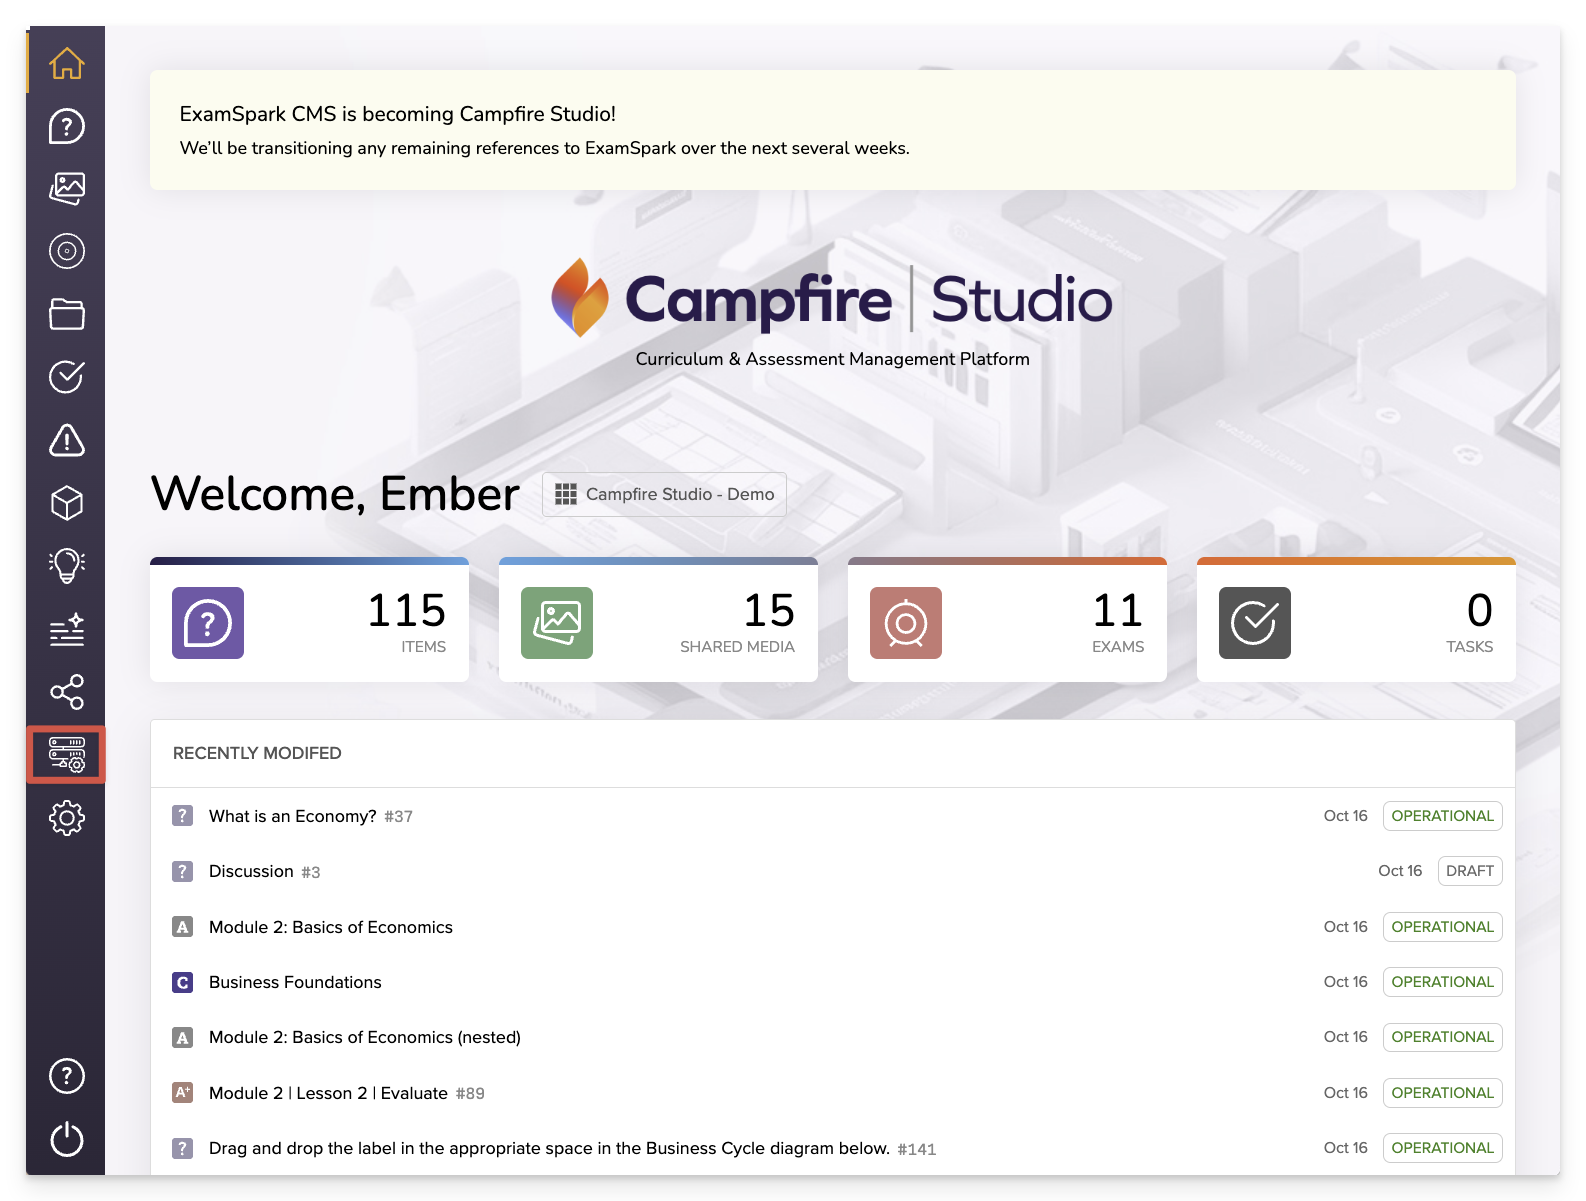Open the folder icon in sidebar
The image size is (1586, 1201).
click(67, 314)
